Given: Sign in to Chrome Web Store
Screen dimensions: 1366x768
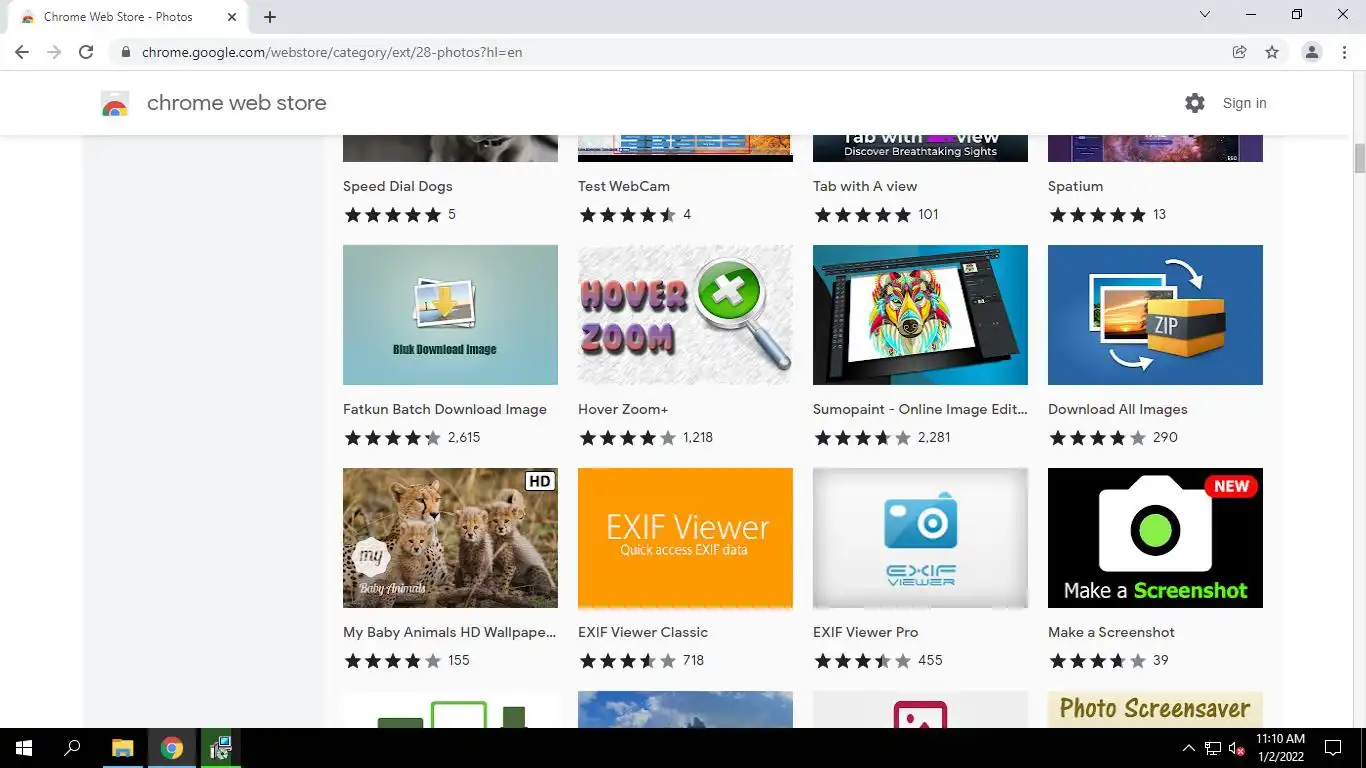Looking at the screenshot, I should 1244,103.
